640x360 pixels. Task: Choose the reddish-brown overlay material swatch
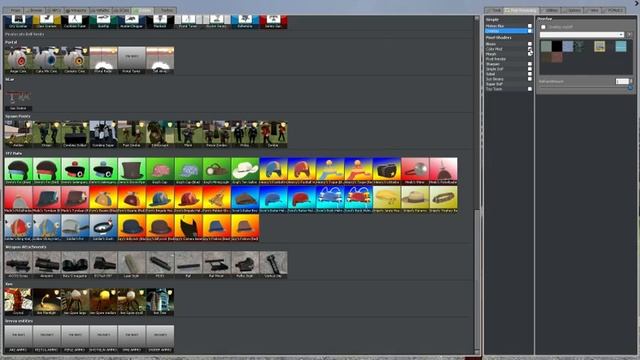[x=557, y=57]
